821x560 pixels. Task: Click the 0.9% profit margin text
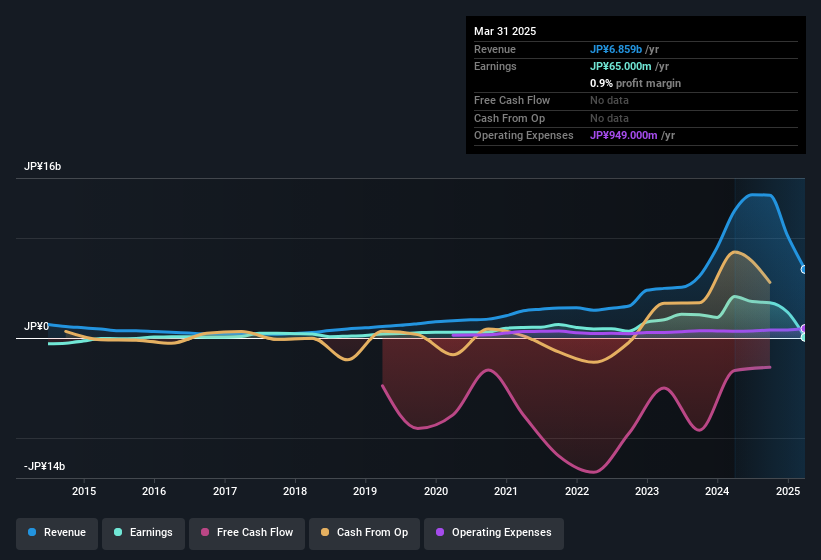635,83
